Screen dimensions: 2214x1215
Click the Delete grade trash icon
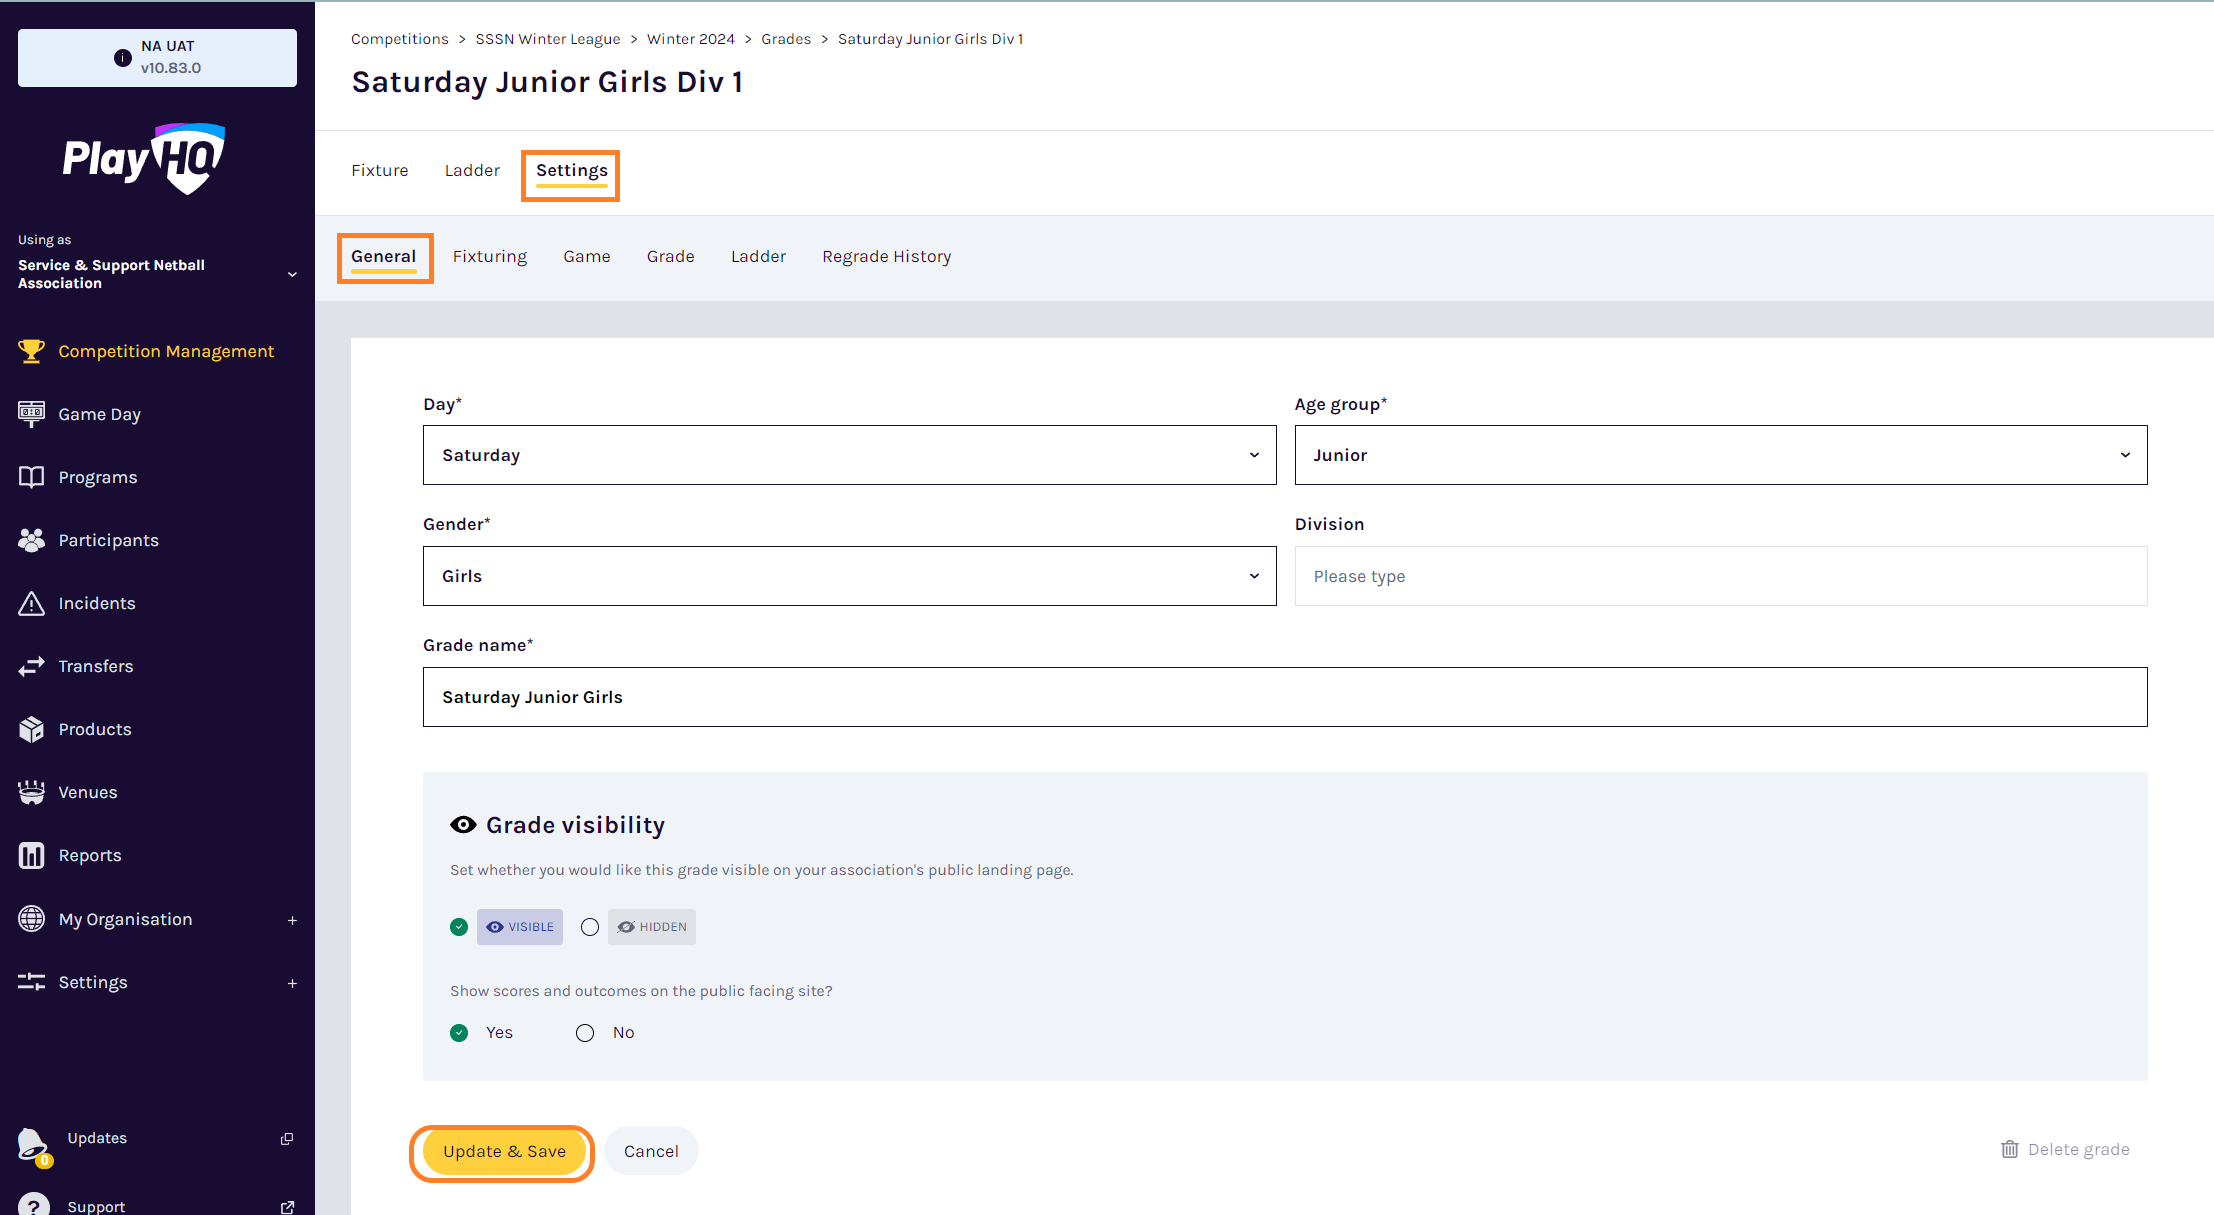coord(2009,1149)
